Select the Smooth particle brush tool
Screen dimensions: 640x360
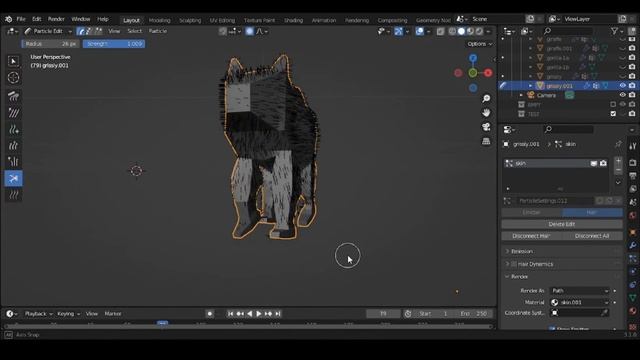pos(13,113)
